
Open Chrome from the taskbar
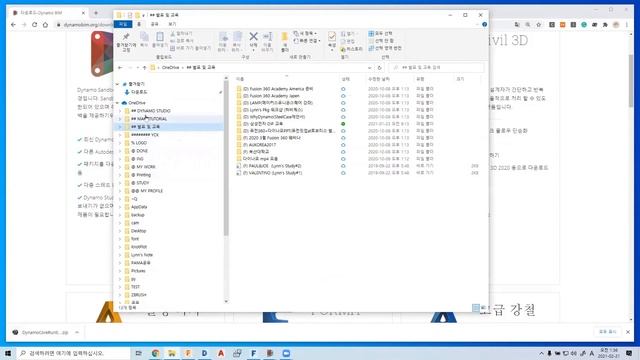coord(156,353)
